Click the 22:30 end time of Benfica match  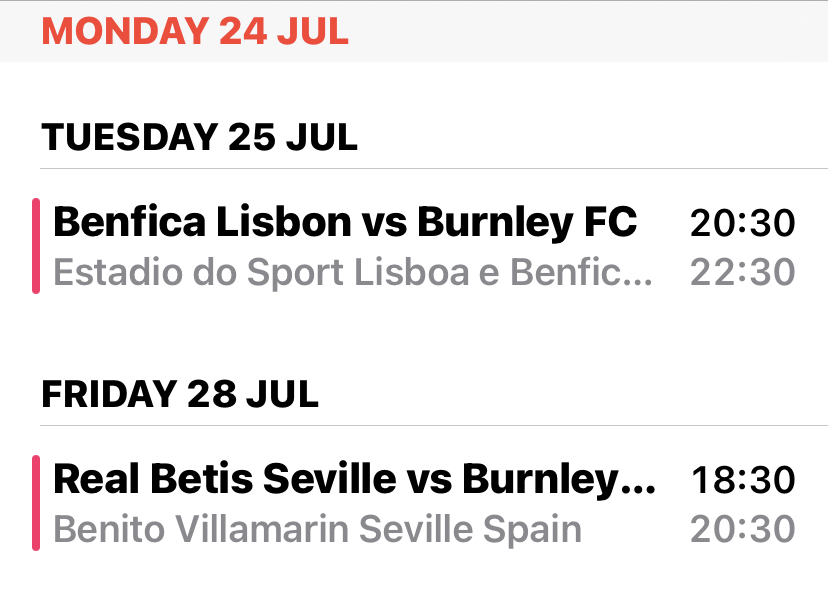click(742, 272)
